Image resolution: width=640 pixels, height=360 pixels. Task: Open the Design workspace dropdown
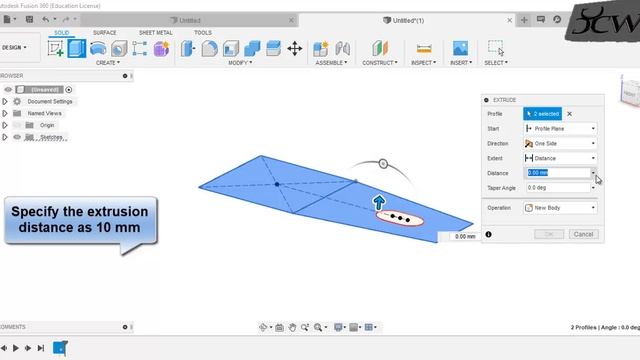point(14,47)
